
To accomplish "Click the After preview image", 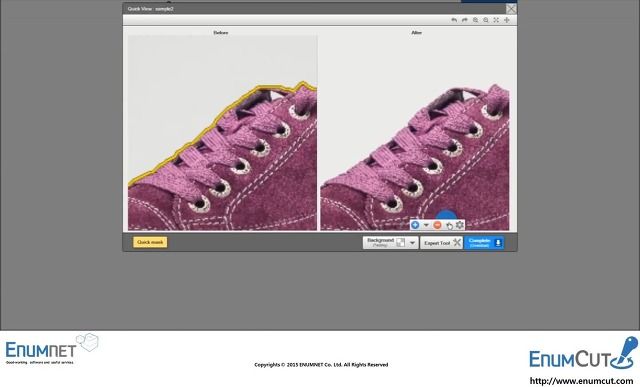I will click(415, 133).
